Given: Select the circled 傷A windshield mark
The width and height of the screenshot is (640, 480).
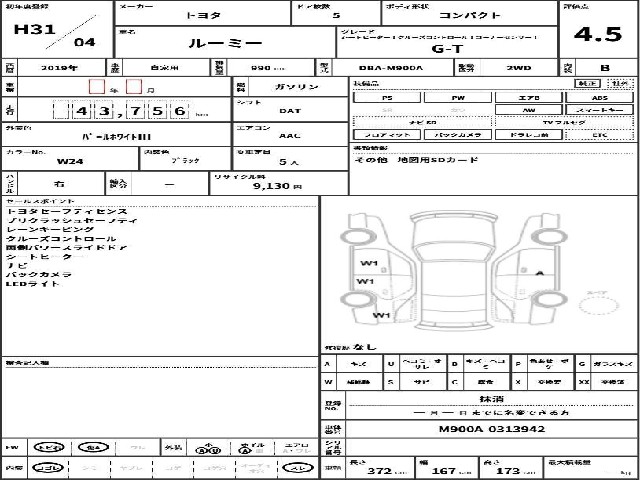Looking at the screenshot, I should click(x=93, y=448).
